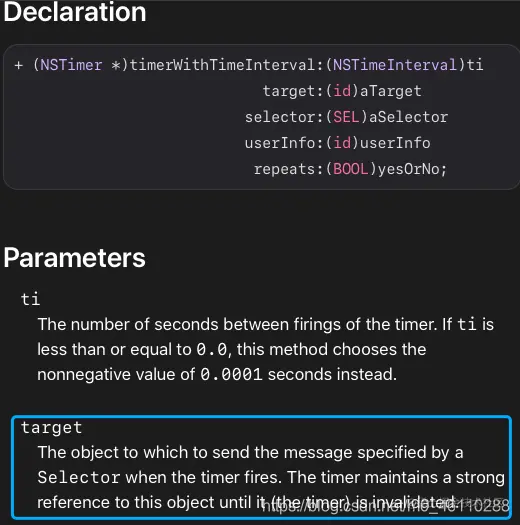The image size is (520, 525).
Task: Click the yesOrNo parameter name
Action: tap(408, 169)
